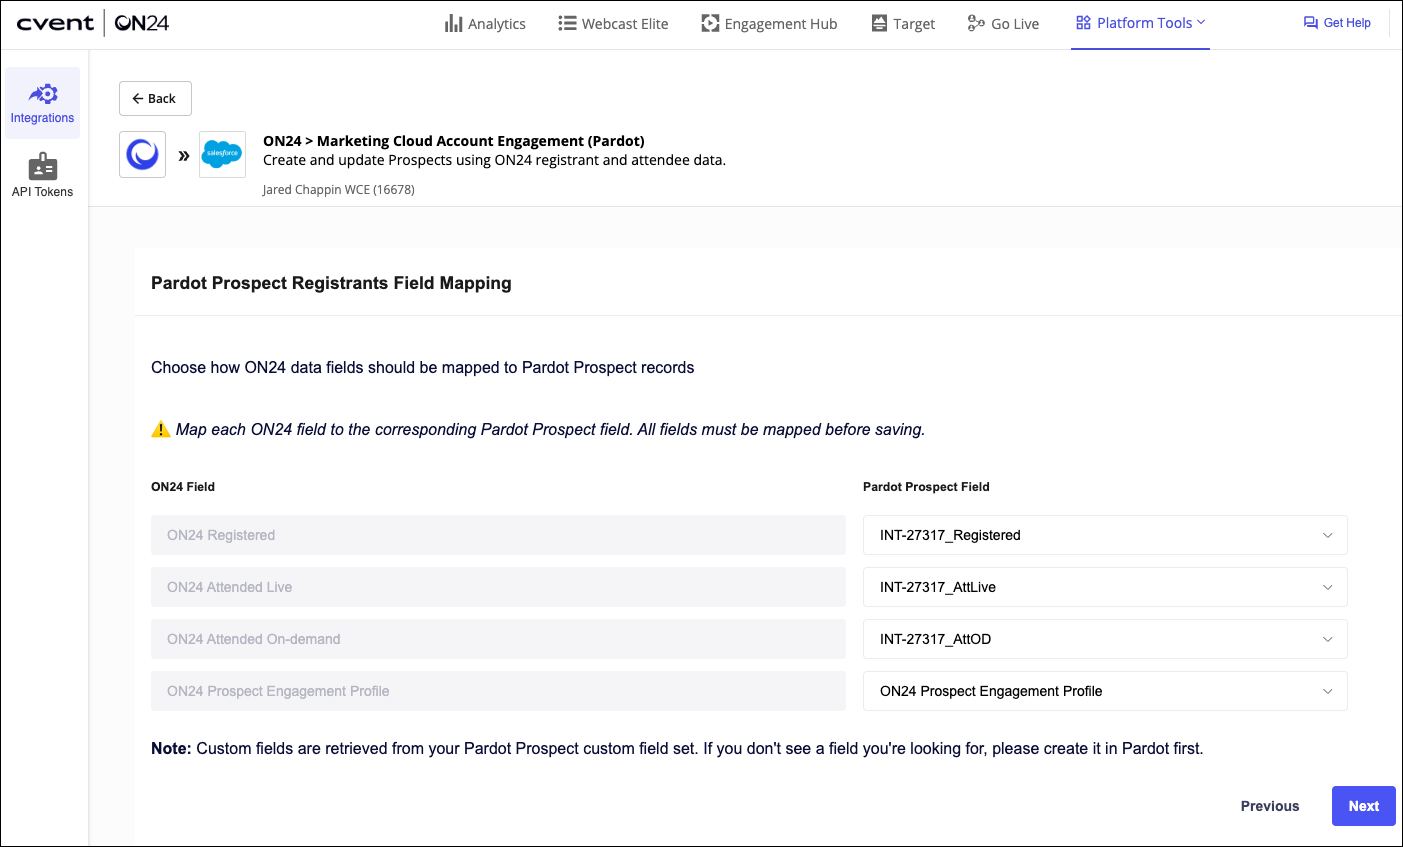Click the disabled ON24 Registered field
Viewport: 1403px width, 847px height.
[x=498, y=535]
